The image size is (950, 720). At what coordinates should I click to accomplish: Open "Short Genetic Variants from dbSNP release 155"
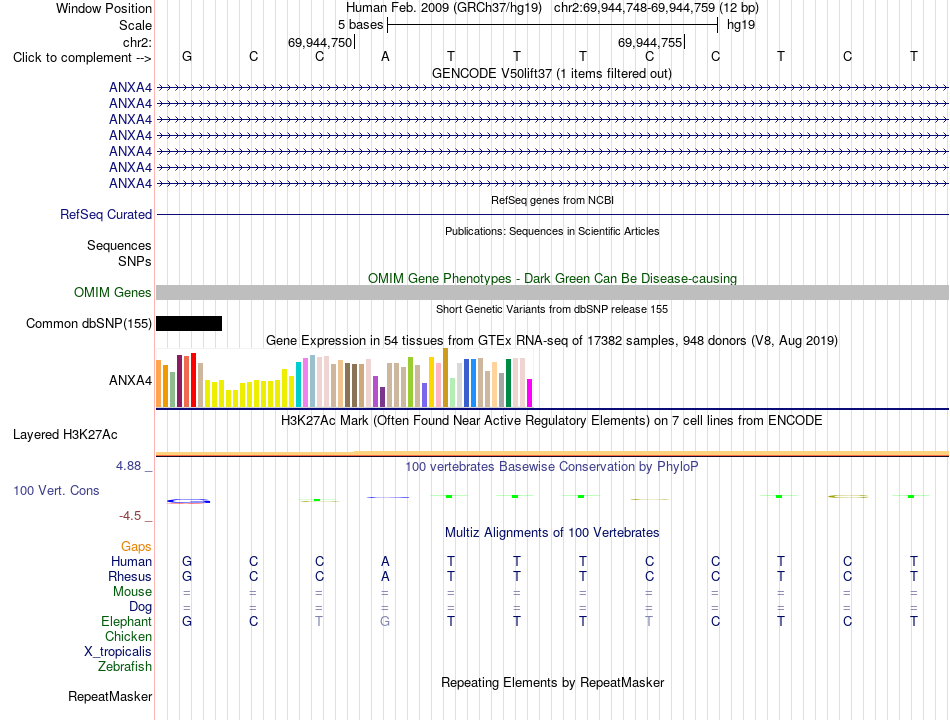[552, 309]
